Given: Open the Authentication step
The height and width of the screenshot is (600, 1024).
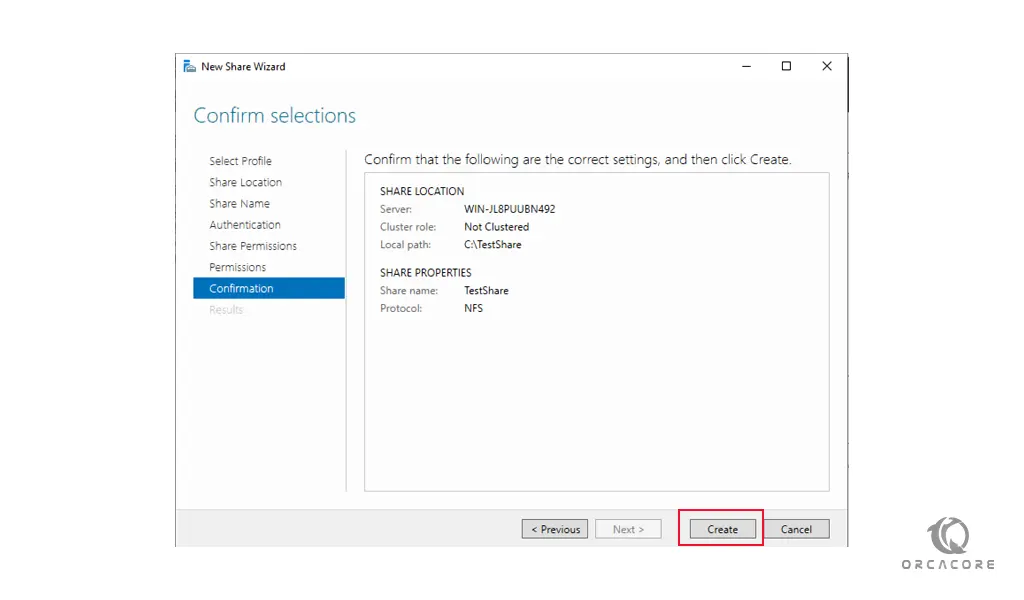Looking at the screenshot, I should click(245, 225).
